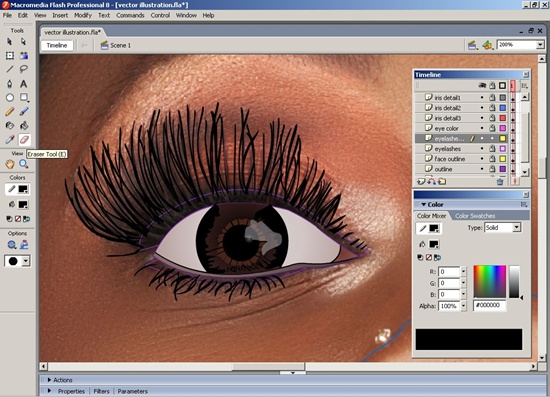Image resolution: width=550 pixels, height=397 pixels.
Task: Open the Alpha value dropdown
Action: point(463,306)
